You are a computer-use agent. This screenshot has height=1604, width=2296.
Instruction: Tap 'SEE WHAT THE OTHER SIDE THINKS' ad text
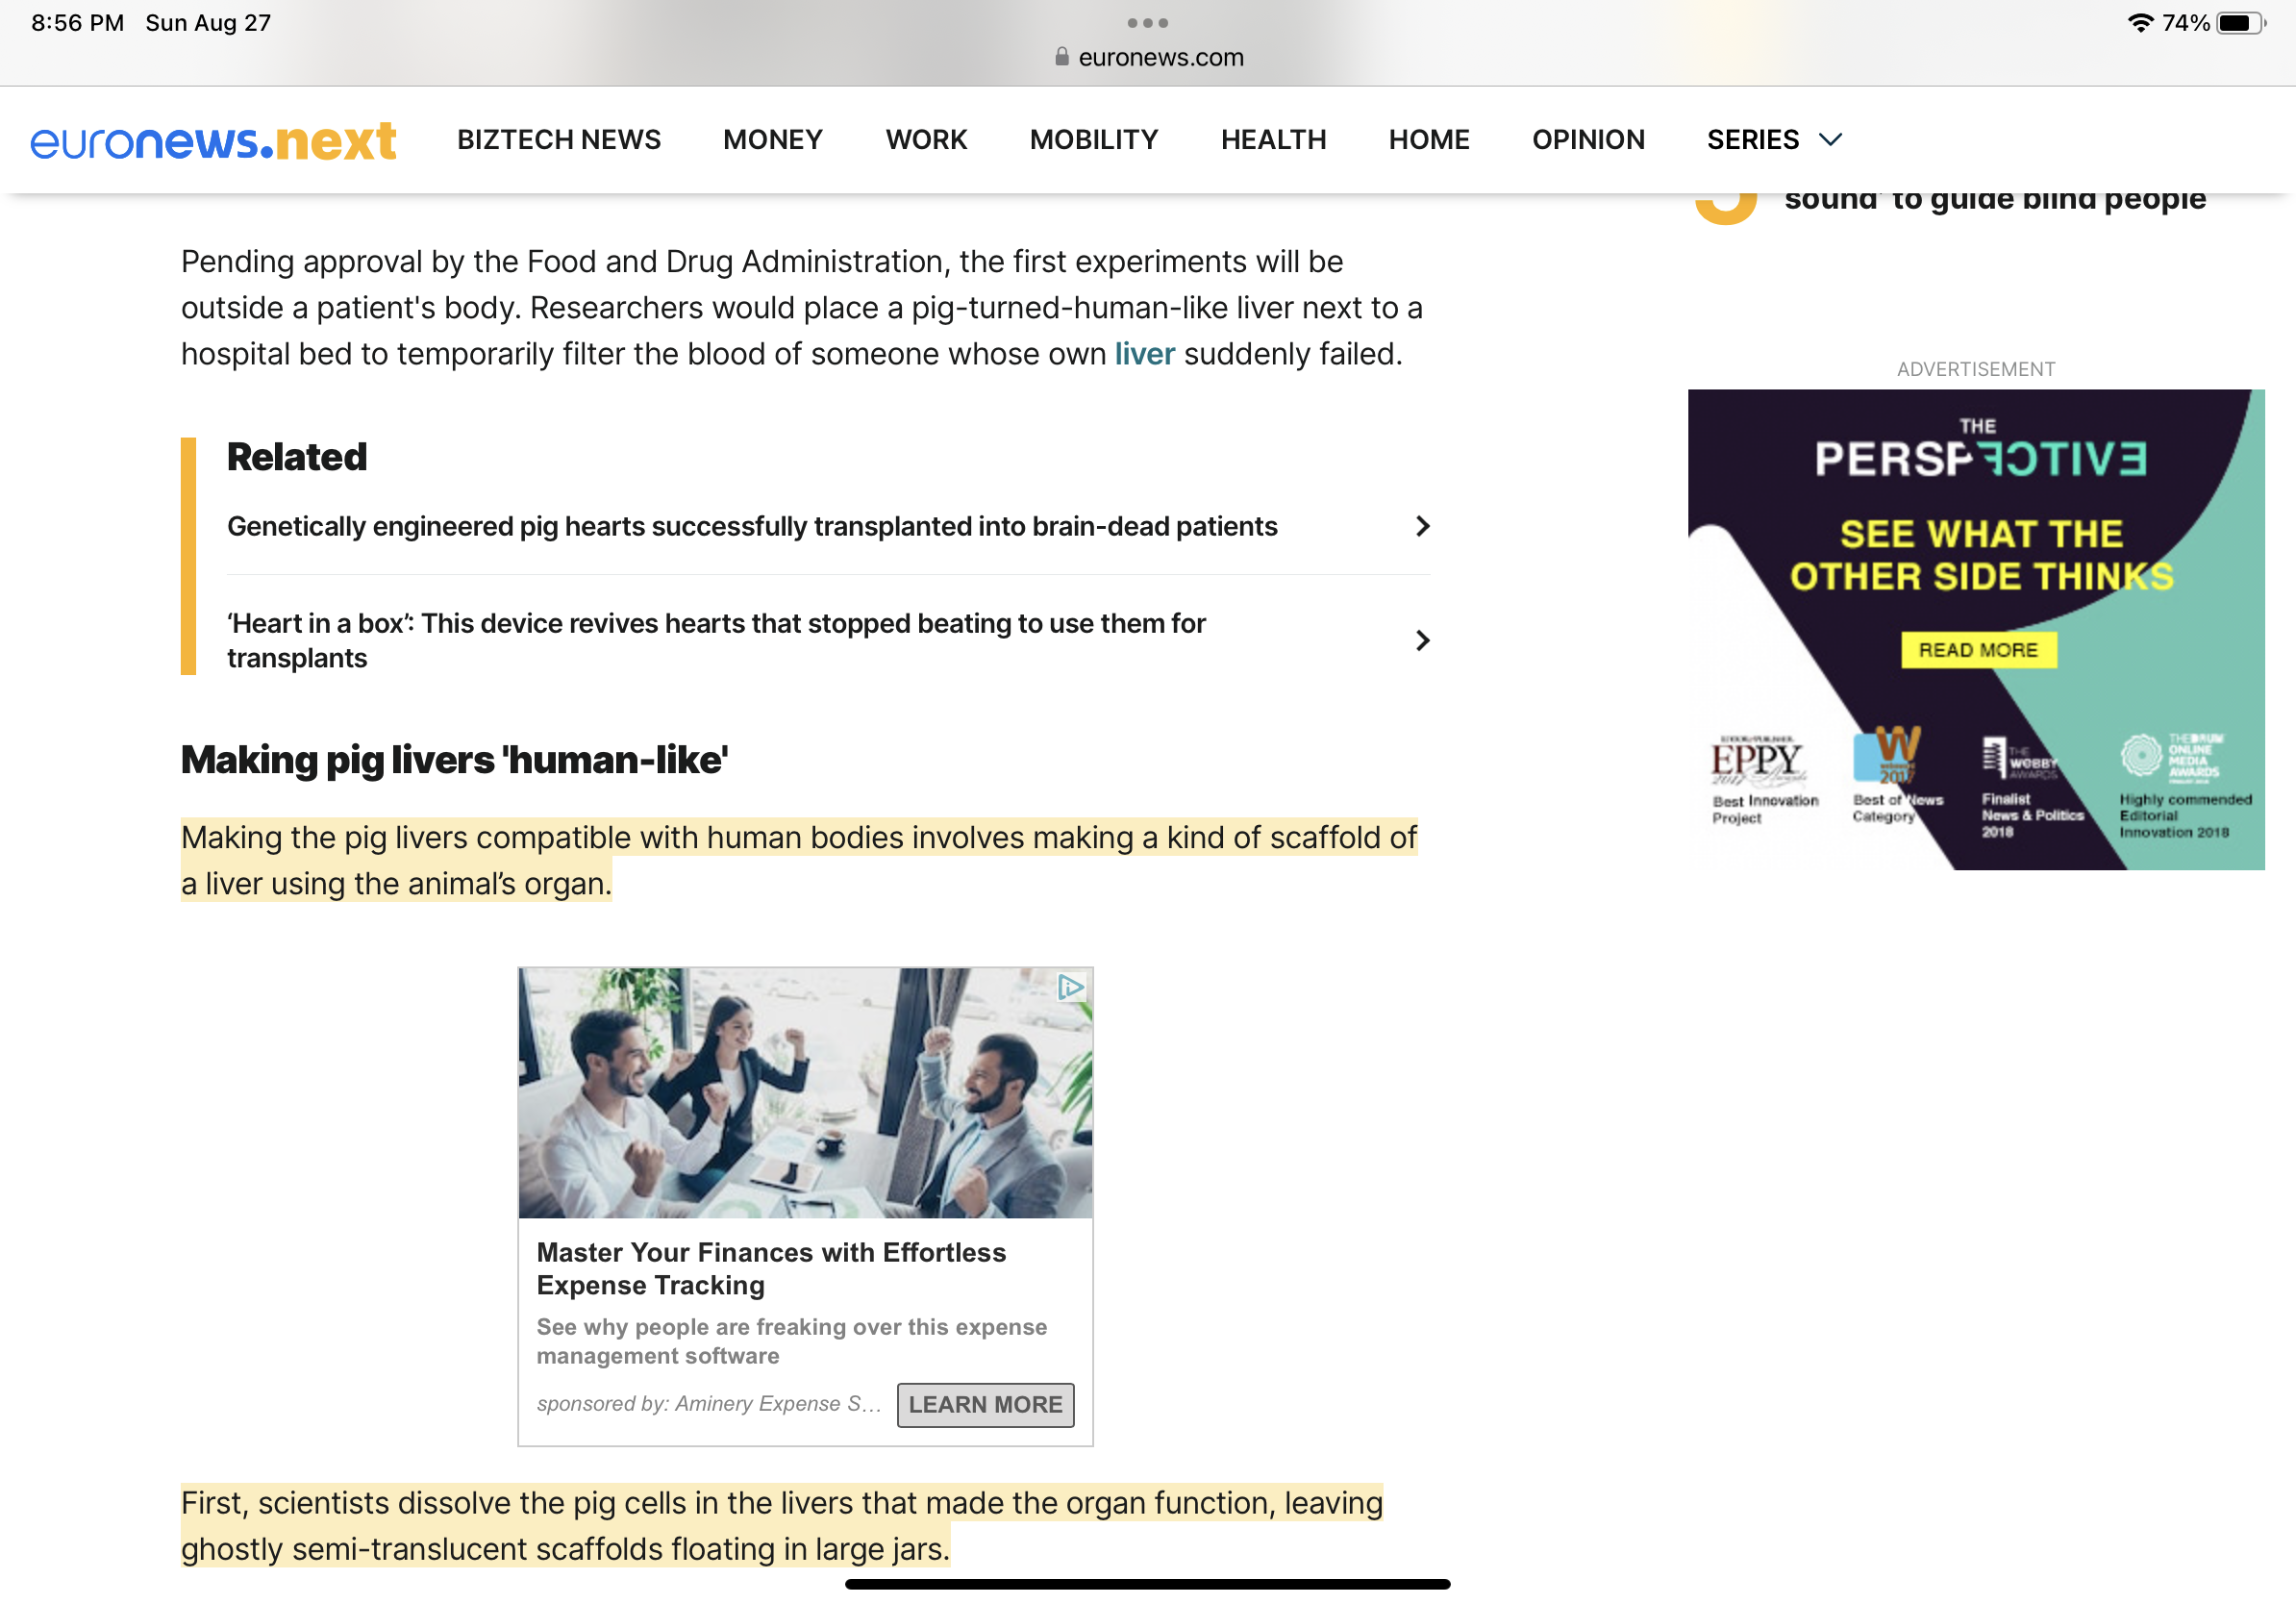pos(1980,555)
